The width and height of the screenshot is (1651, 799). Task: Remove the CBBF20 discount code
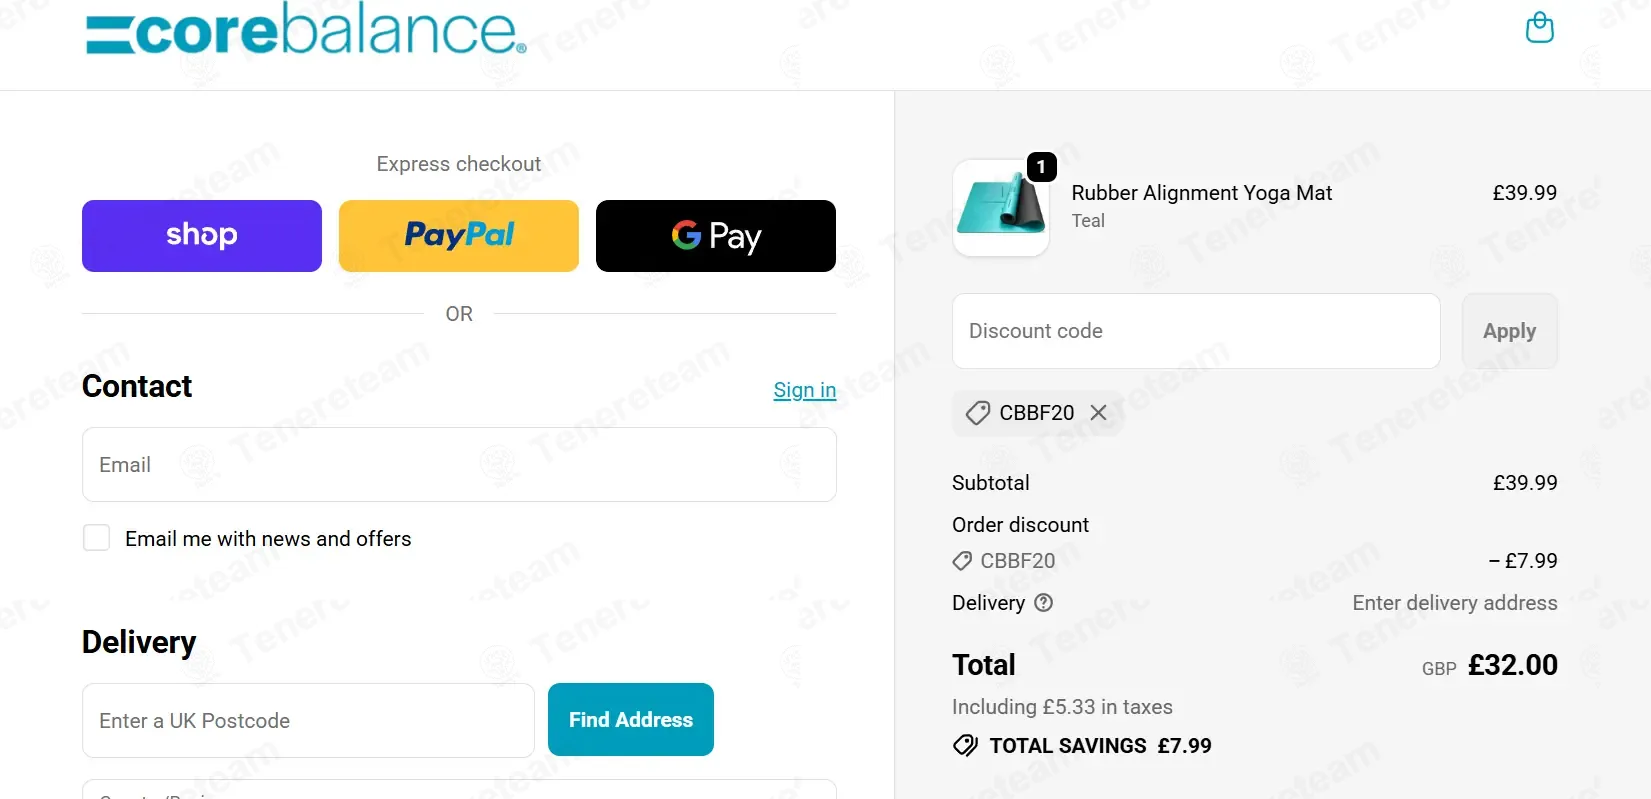pyautogui.click(x=1098, y=413)
